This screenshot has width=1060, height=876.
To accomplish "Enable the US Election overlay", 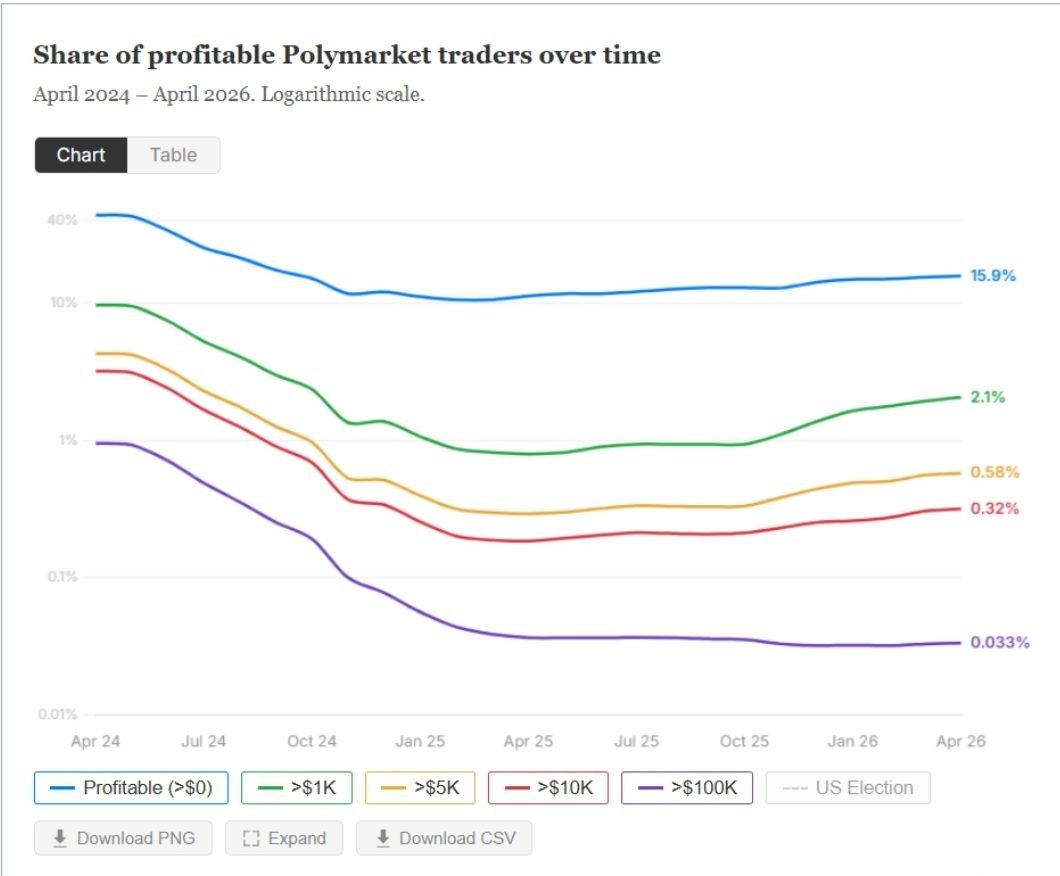I will [847, 788].
